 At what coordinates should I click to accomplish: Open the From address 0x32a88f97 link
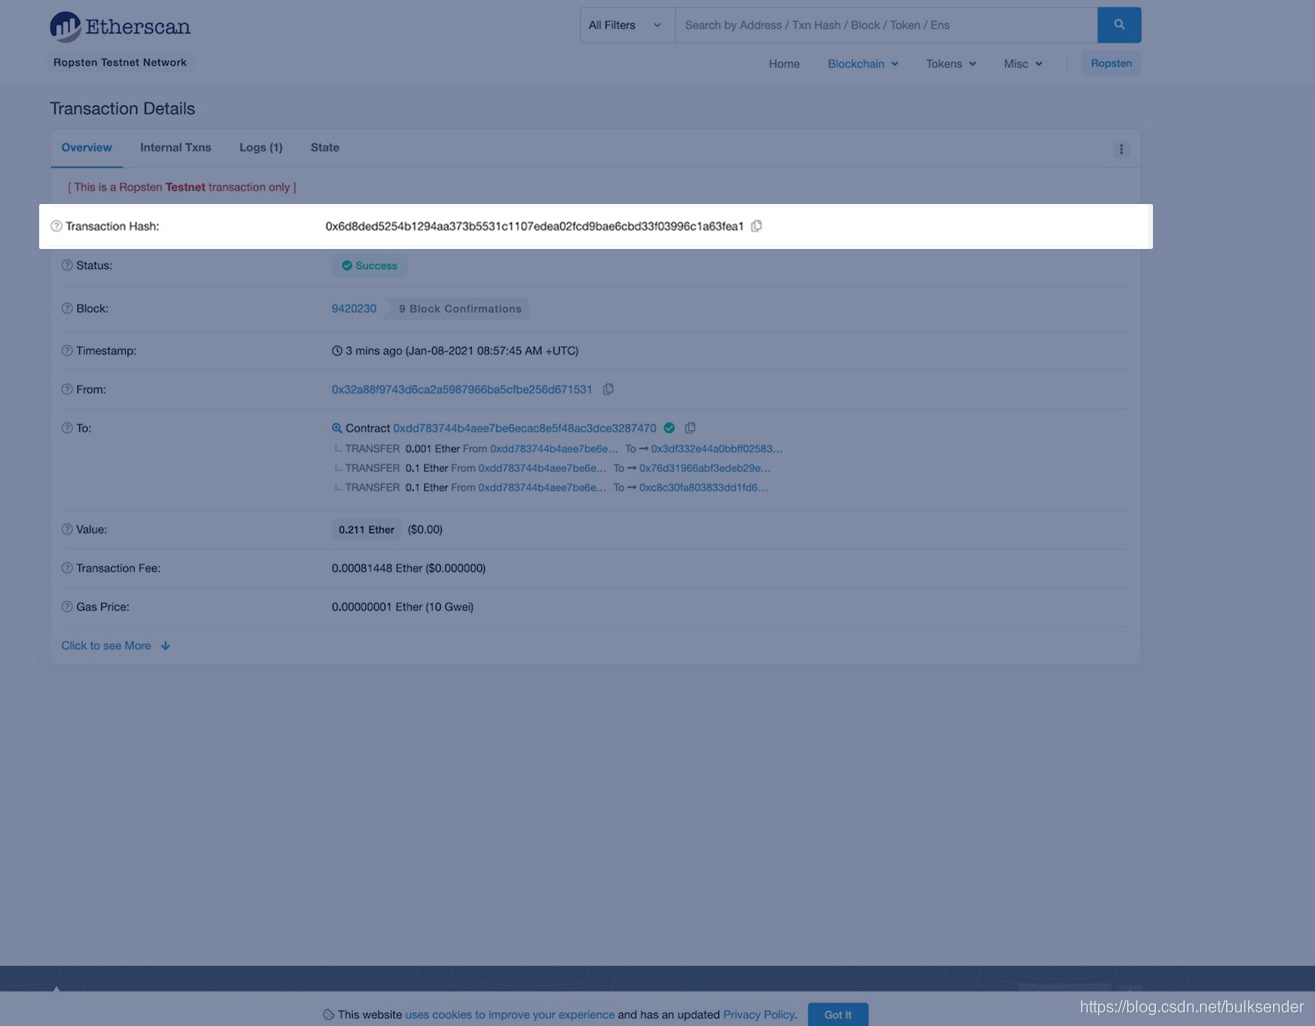coord(462,389)
